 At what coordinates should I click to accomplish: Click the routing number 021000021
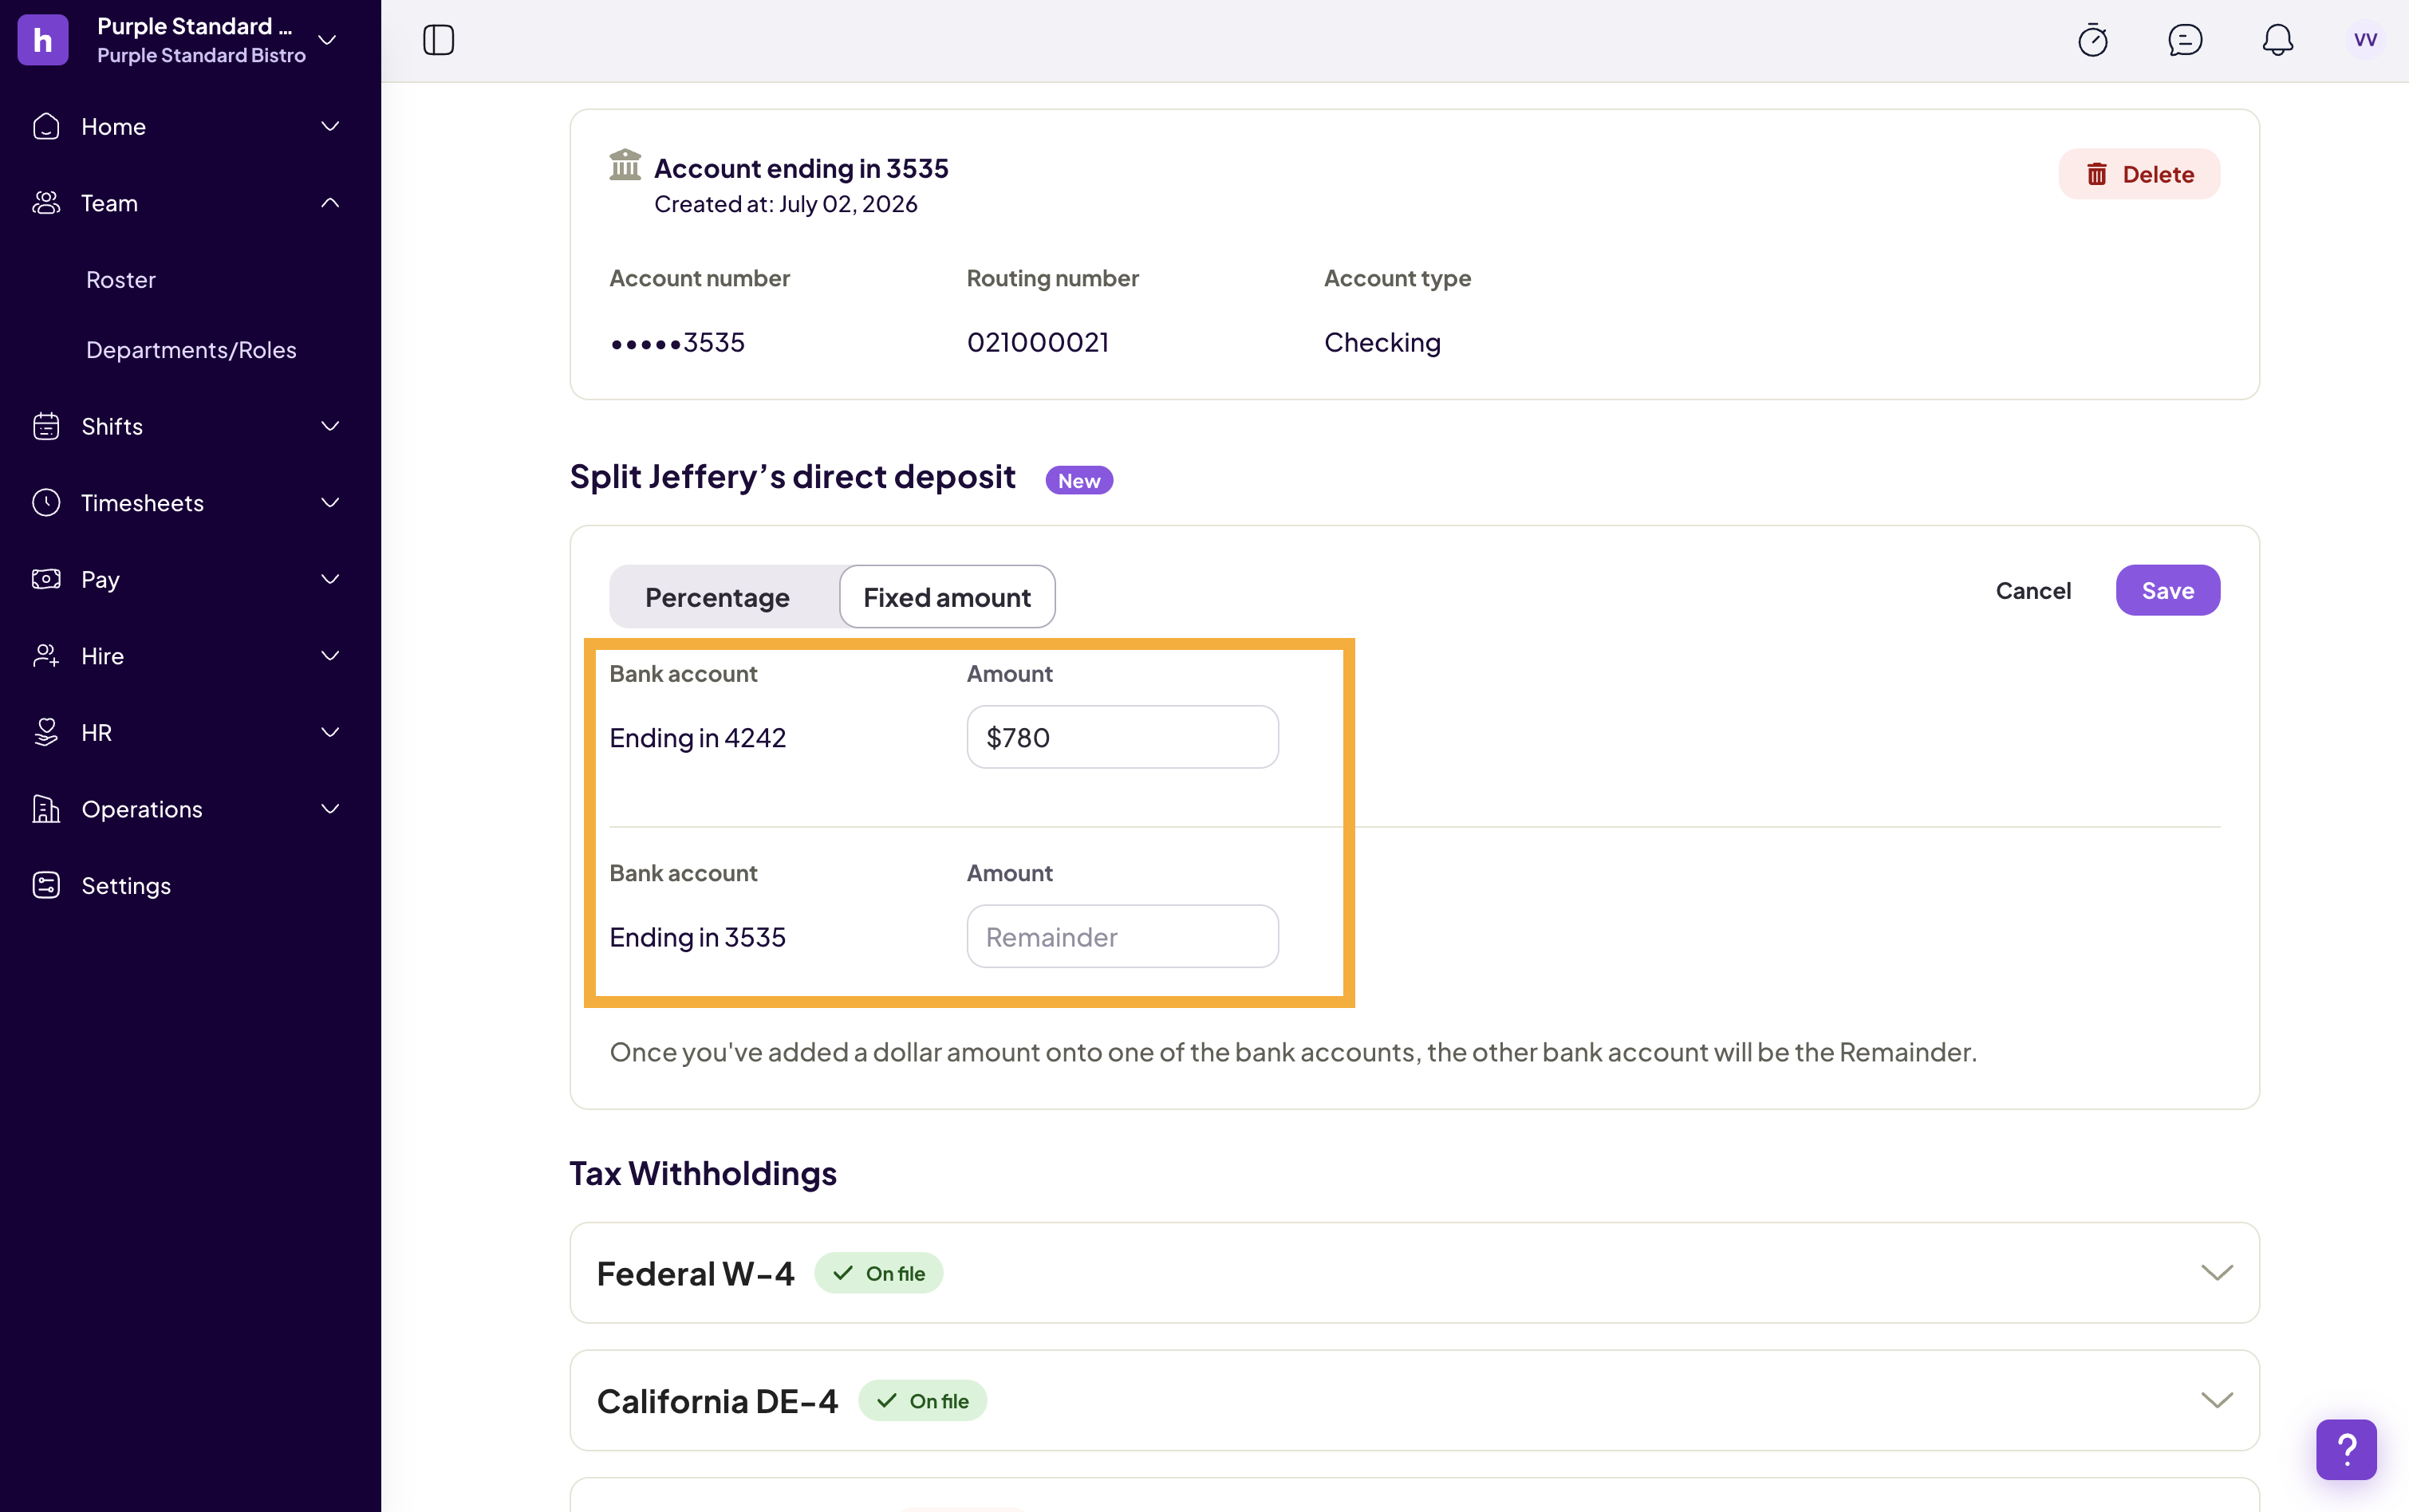[x=1037, y=342]
